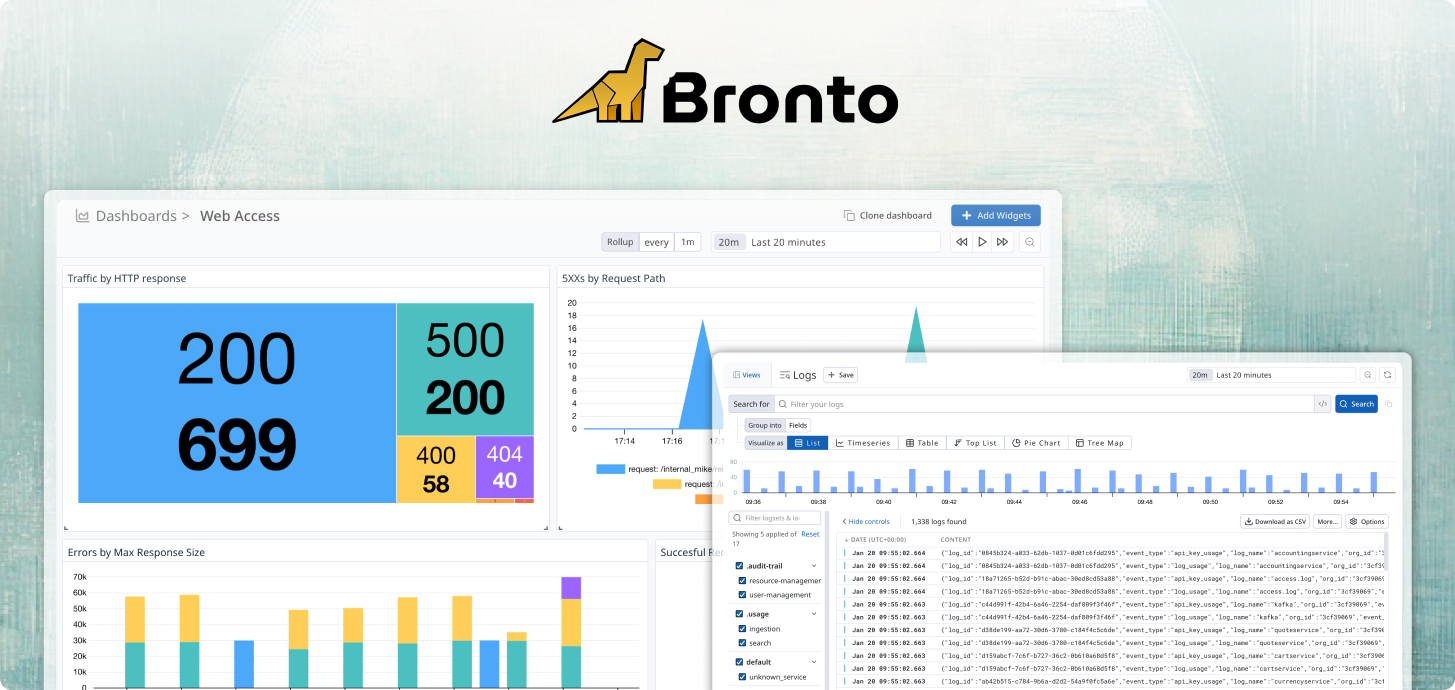
Task: Click the teal 500 tile in the treemap
Action: point(465,369)
